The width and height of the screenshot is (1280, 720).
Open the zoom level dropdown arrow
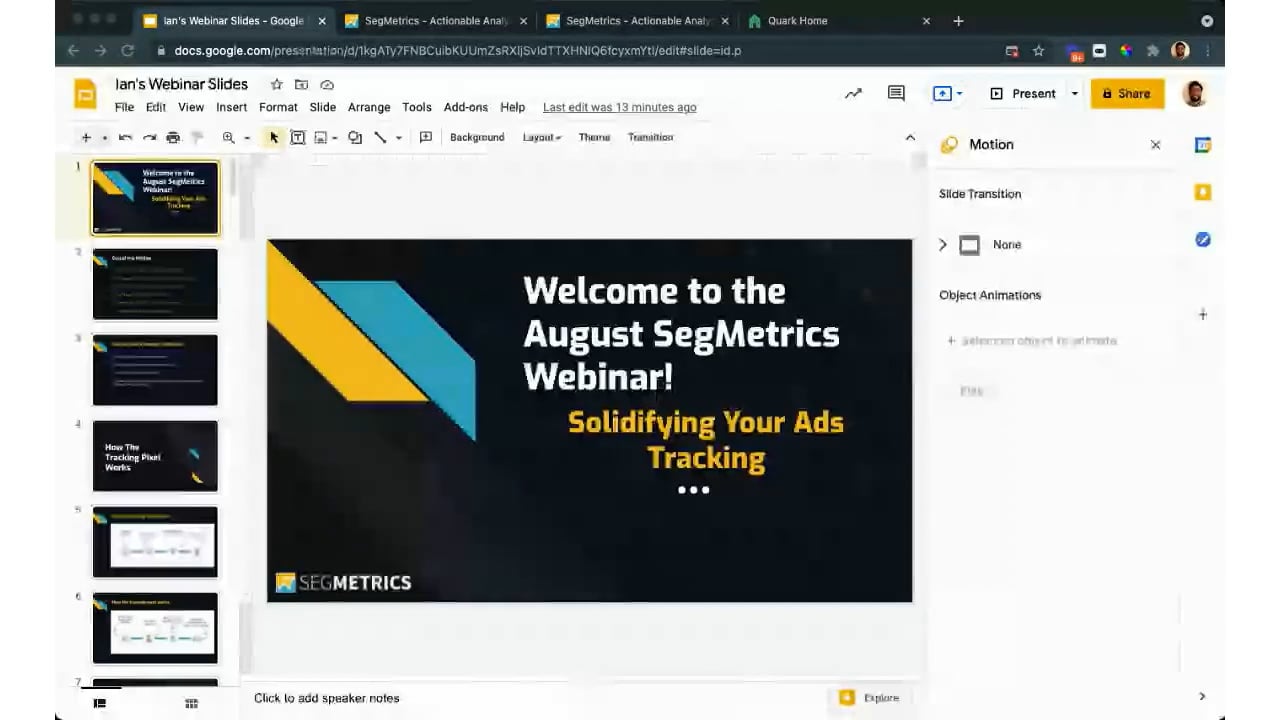click(x=246, y=138)
